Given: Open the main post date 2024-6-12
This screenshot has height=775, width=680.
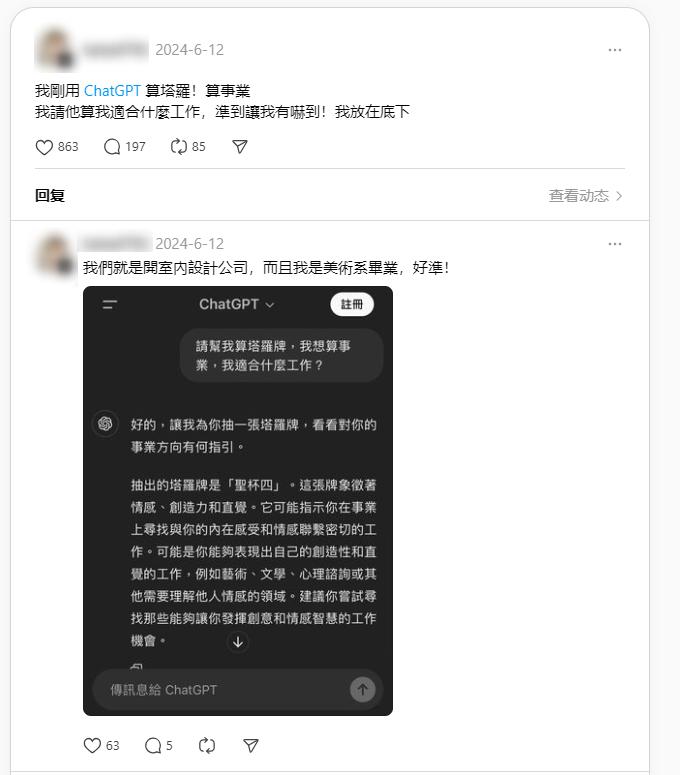Looking at the screenshot, I should pos(189,50).
